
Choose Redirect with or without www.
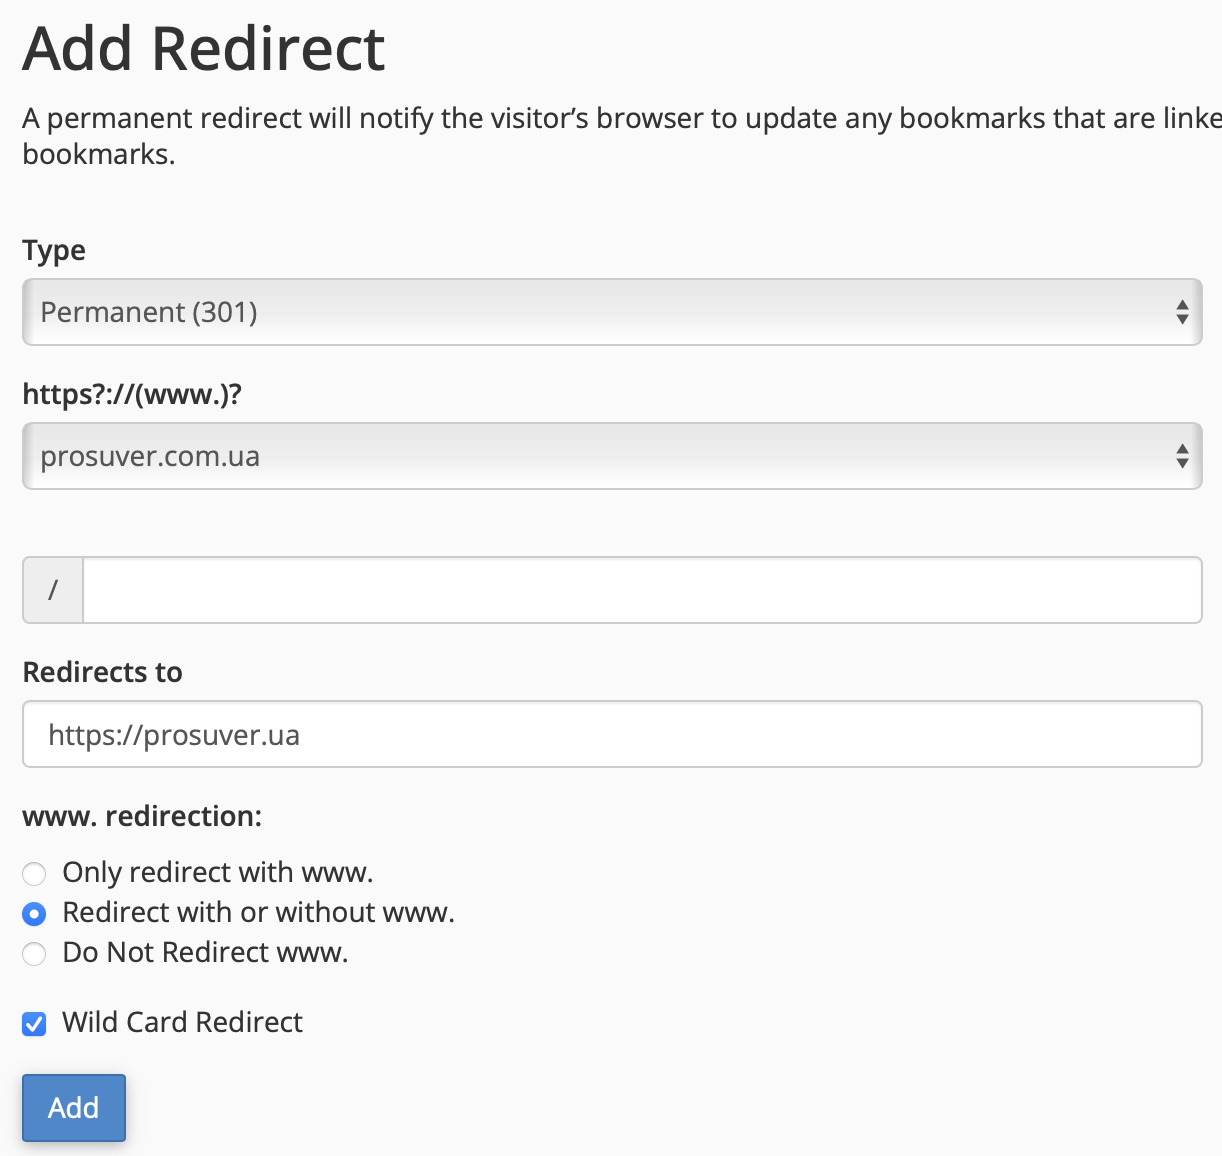[x=33, y=913]
